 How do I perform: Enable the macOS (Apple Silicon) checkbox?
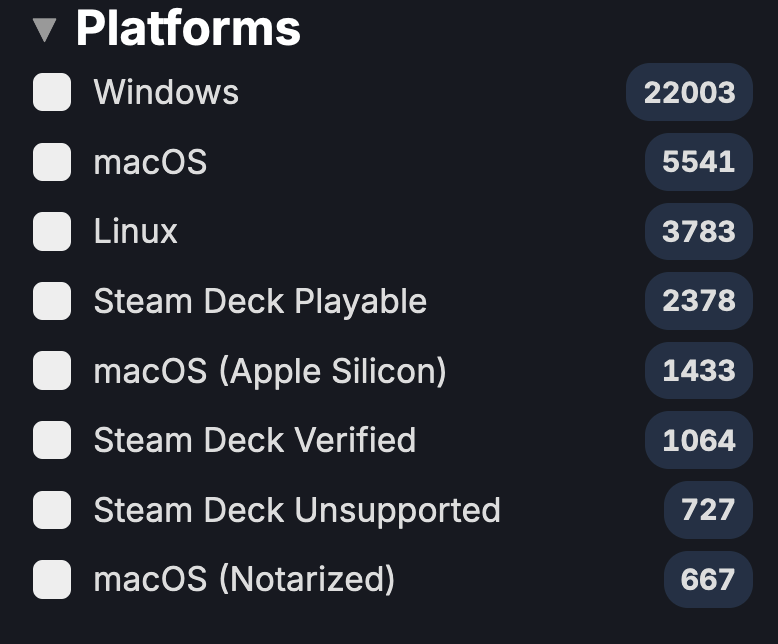(x=52, y=371)
